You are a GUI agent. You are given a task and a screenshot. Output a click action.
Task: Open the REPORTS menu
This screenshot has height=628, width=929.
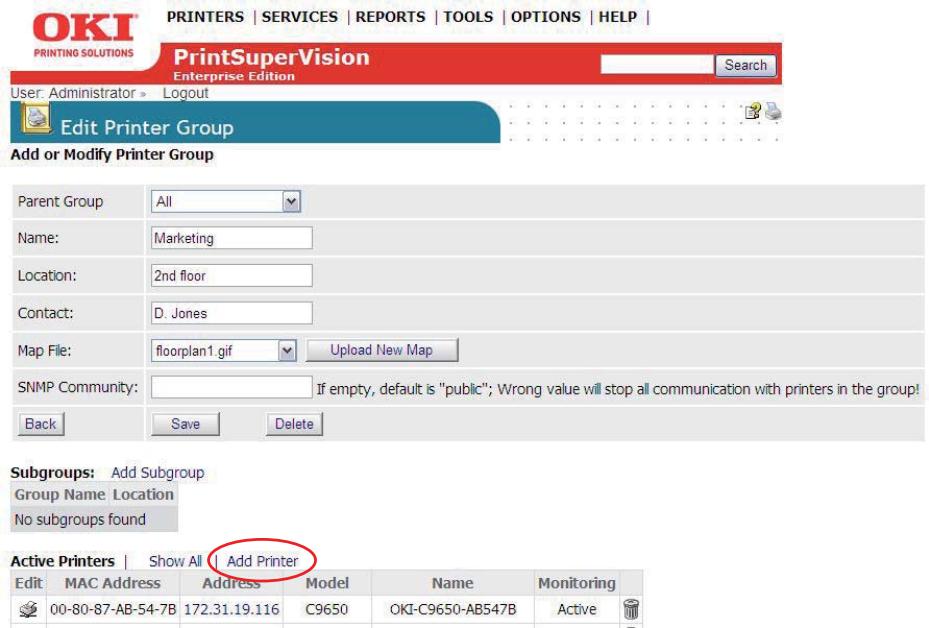(390, 17)
